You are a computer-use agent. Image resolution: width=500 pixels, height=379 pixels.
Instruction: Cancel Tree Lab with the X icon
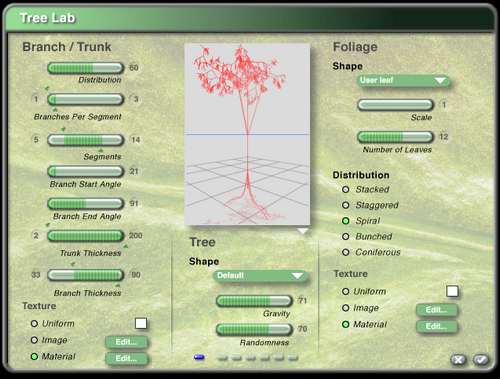(x=458, y=360)
